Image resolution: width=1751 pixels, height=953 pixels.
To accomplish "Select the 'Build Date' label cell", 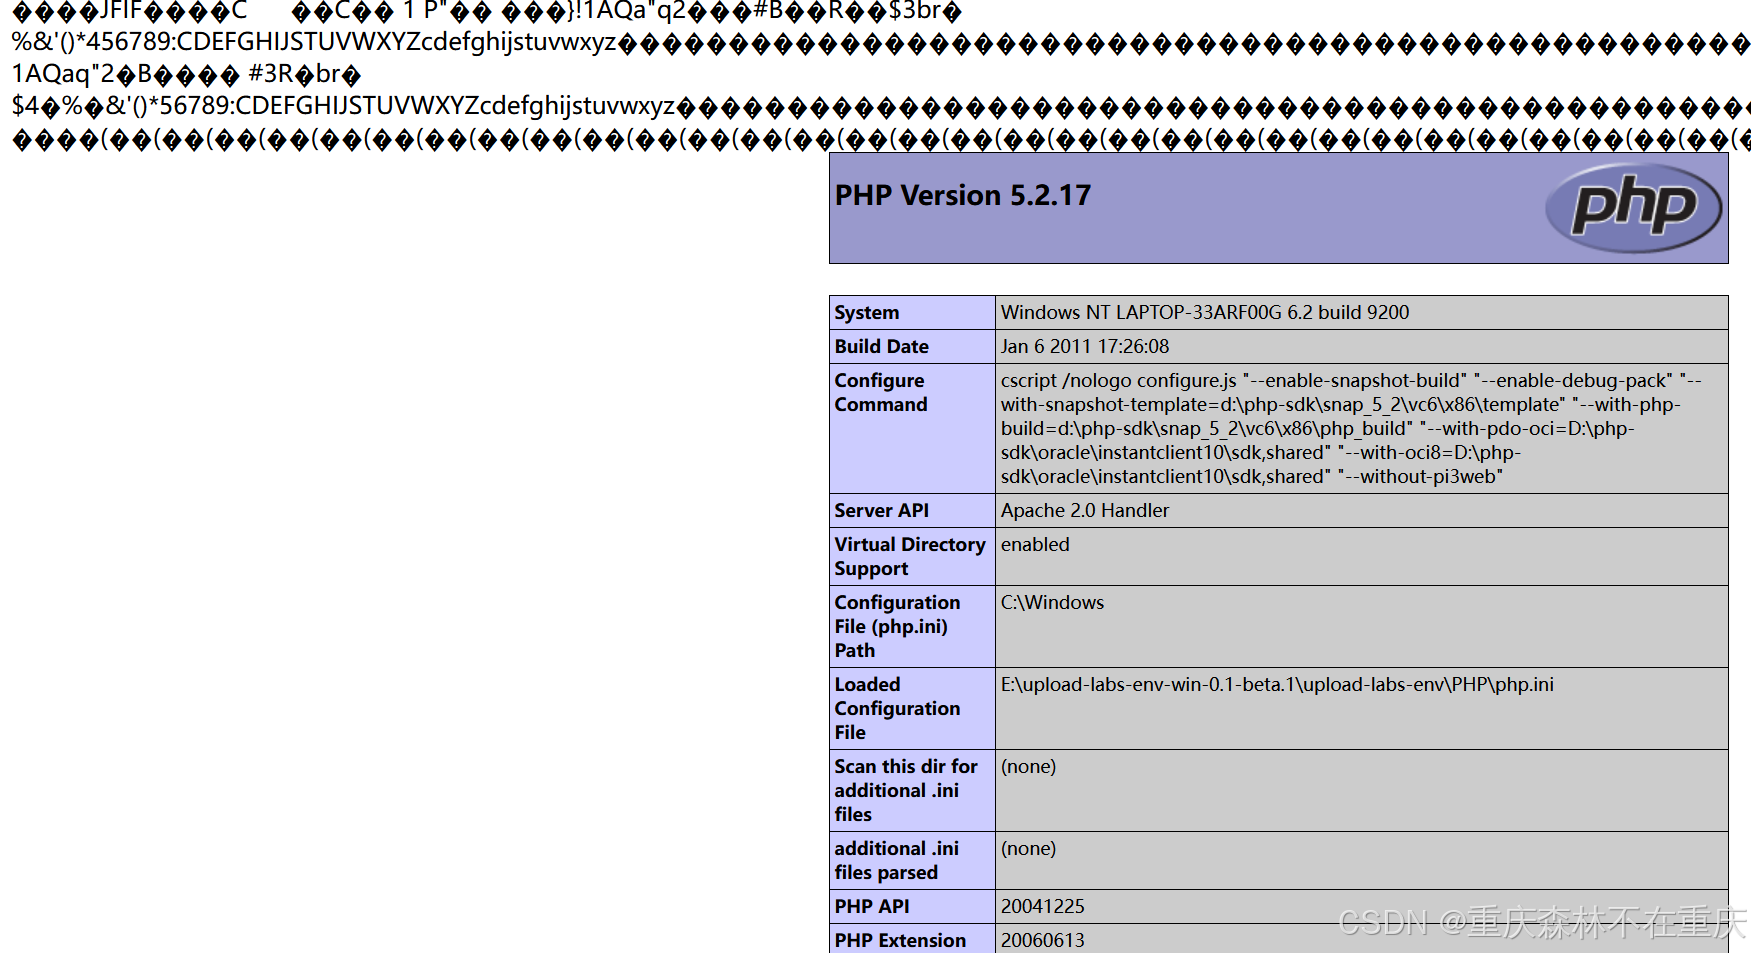I will [912, 346].
